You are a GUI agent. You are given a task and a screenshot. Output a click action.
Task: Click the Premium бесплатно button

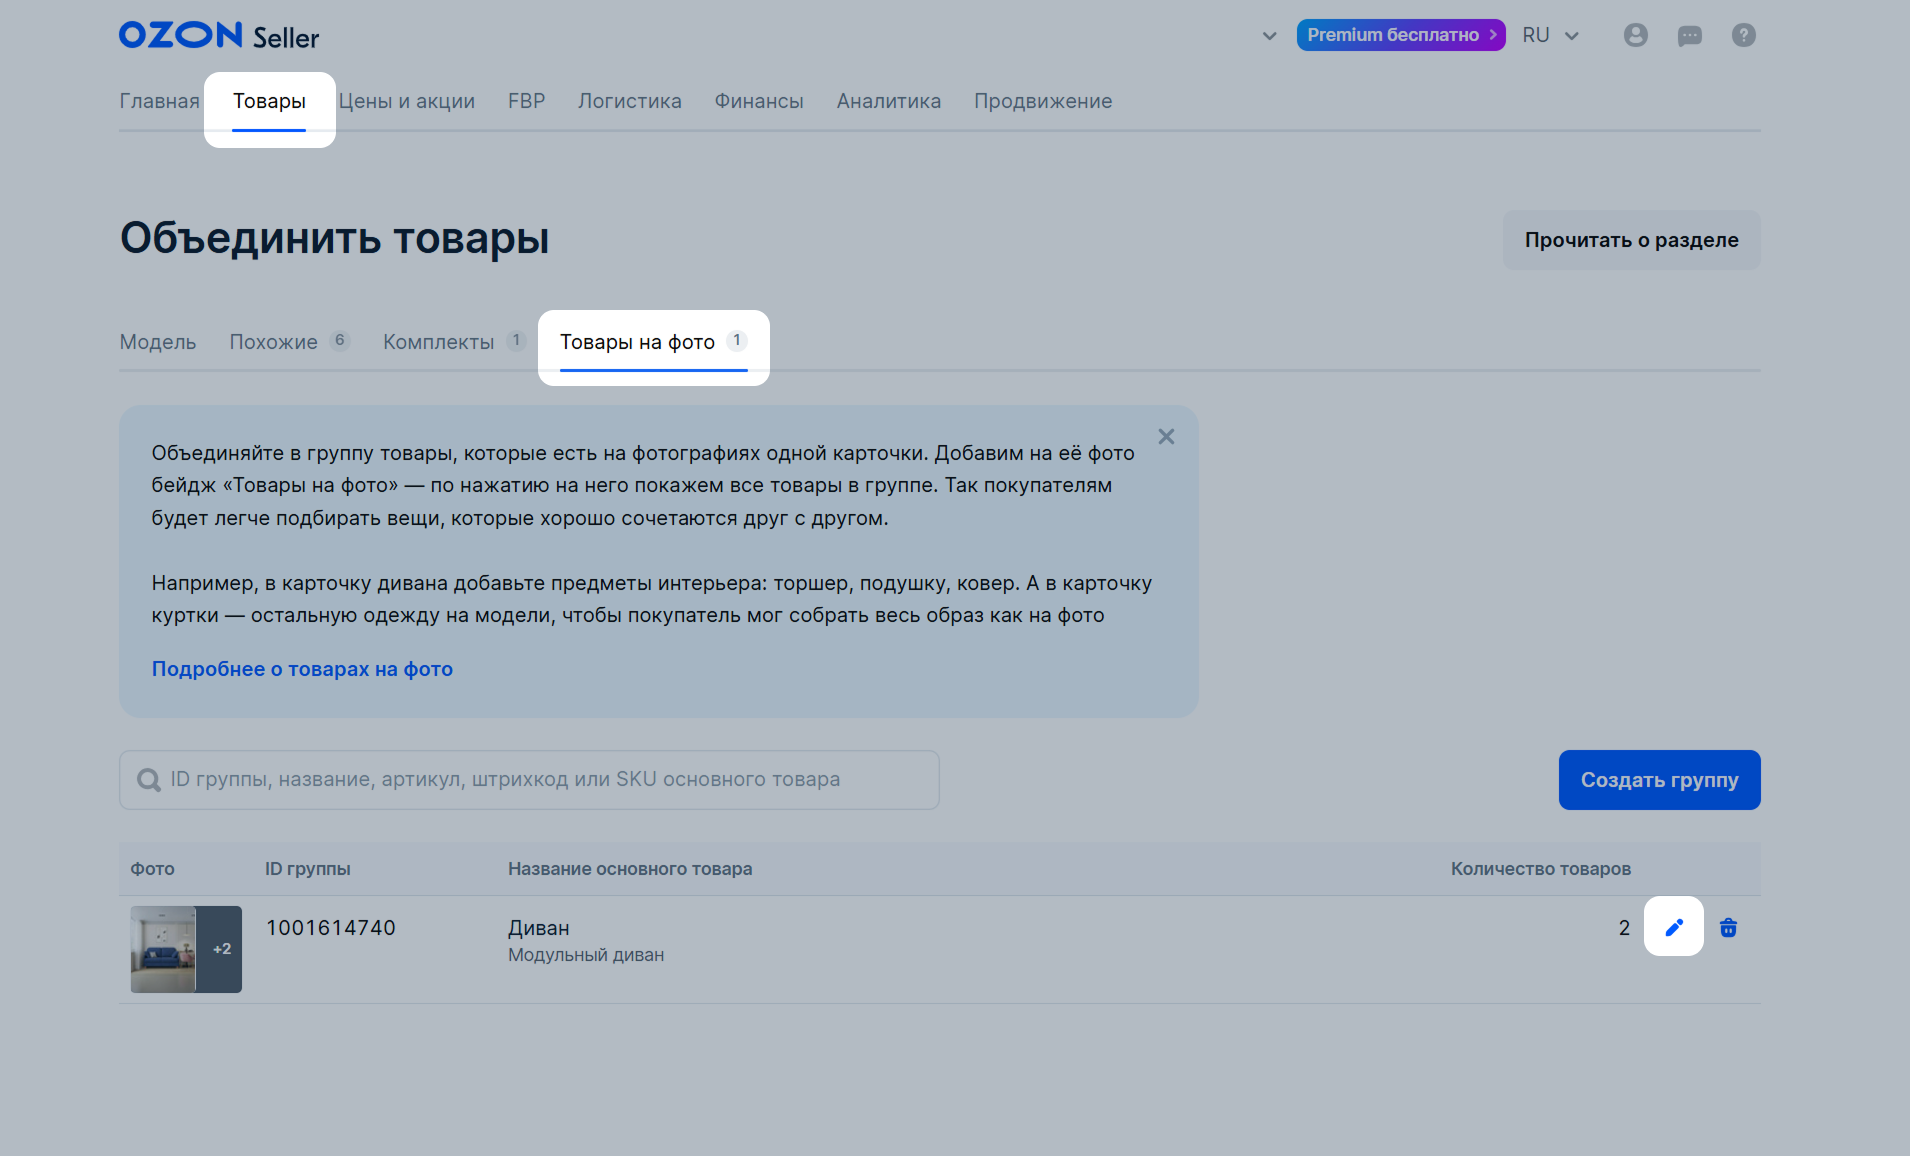(x=1400, y=35)
